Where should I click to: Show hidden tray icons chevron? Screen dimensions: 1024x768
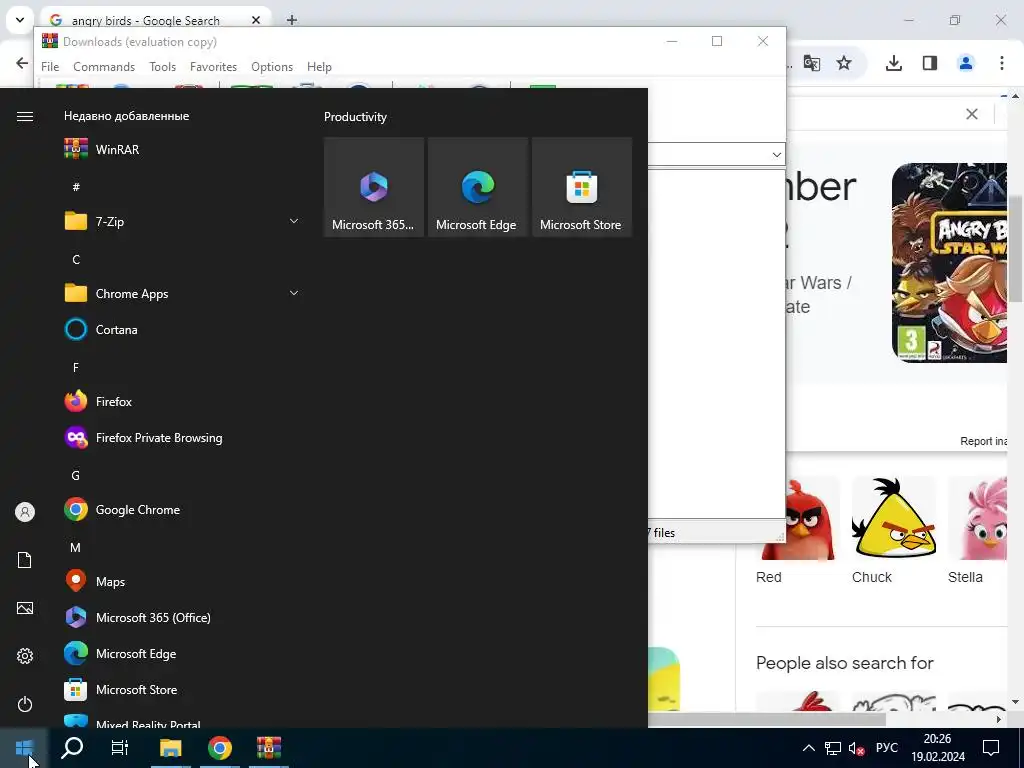coord(808,748)
